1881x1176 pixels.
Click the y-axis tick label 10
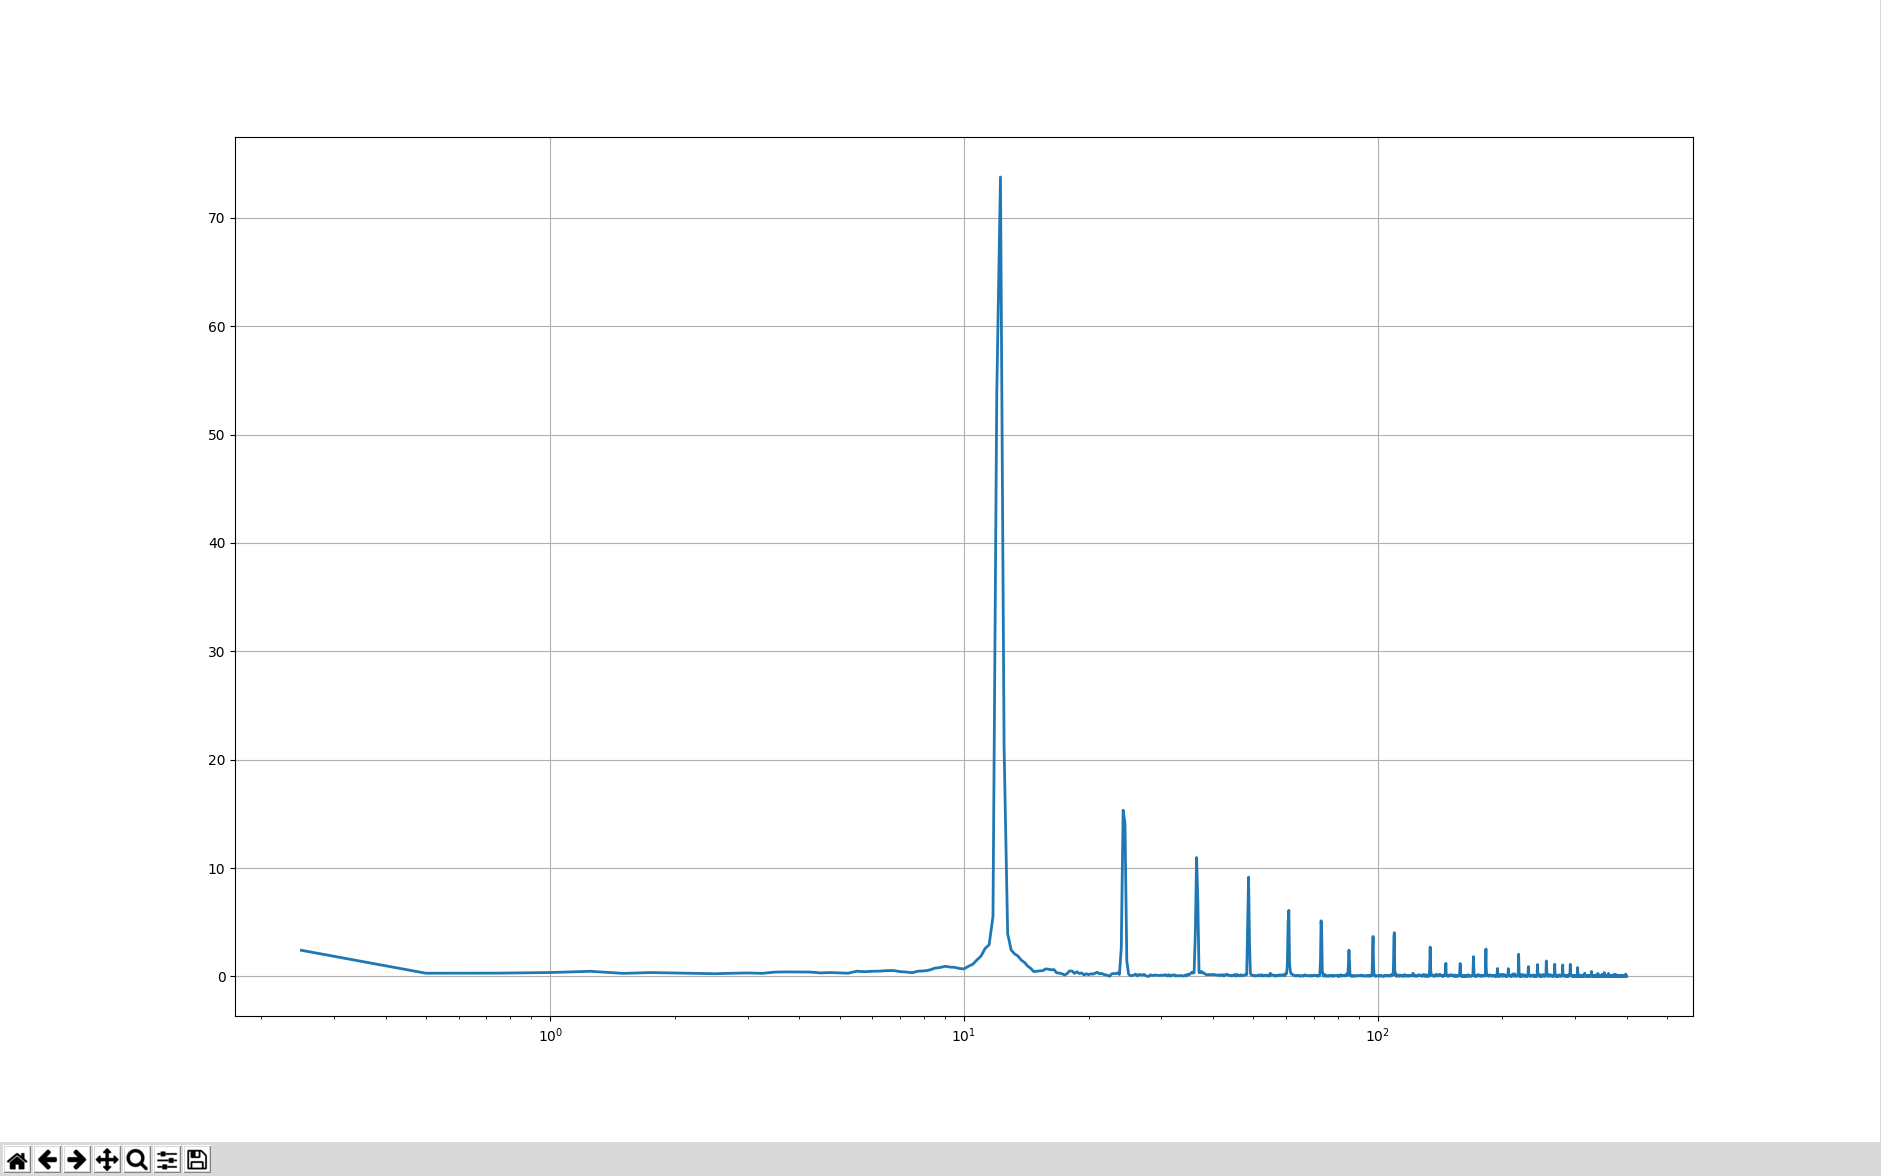coord(217,869)
